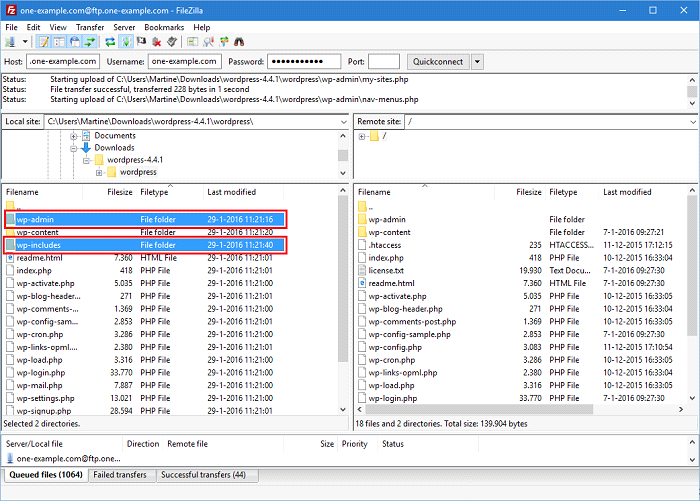Click the process queue toolbar icon
This screenshot has width=700, height=501.
[x=126, y=42]
